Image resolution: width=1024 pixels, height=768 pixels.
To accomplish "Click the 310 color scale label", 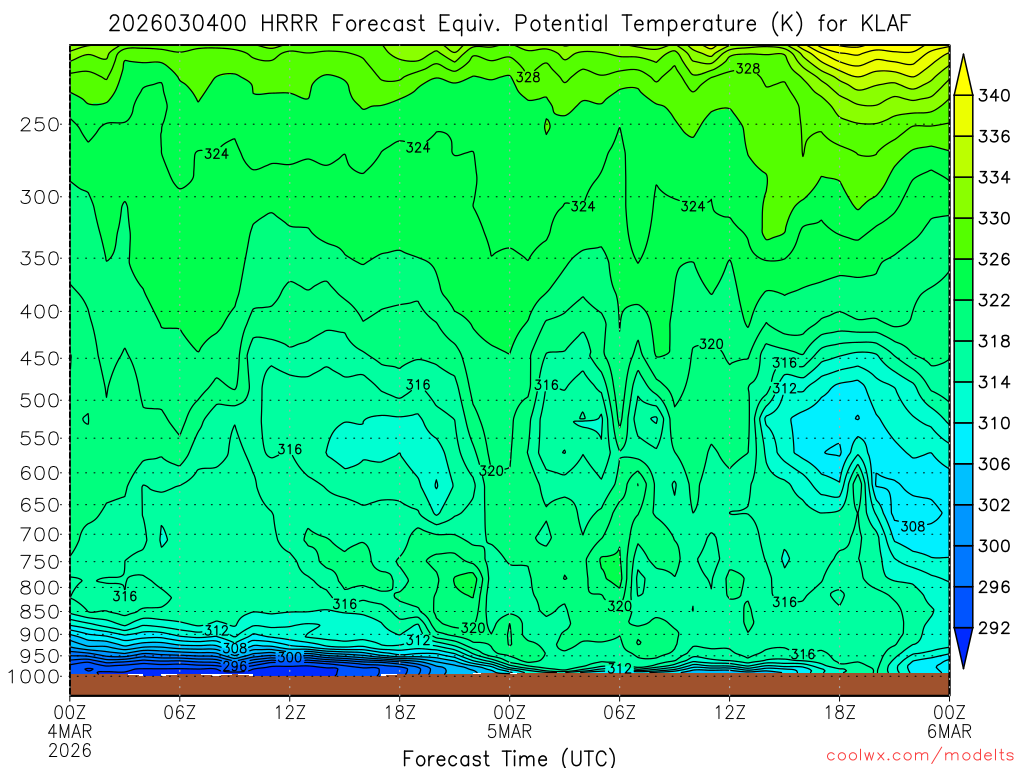I will tap(994, 423).
